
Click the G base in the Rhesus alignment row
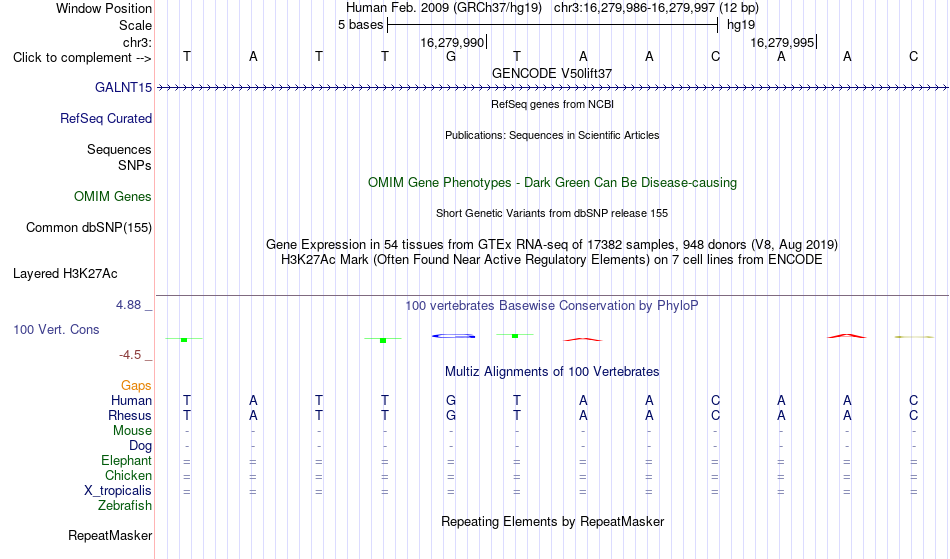point(451,415)
